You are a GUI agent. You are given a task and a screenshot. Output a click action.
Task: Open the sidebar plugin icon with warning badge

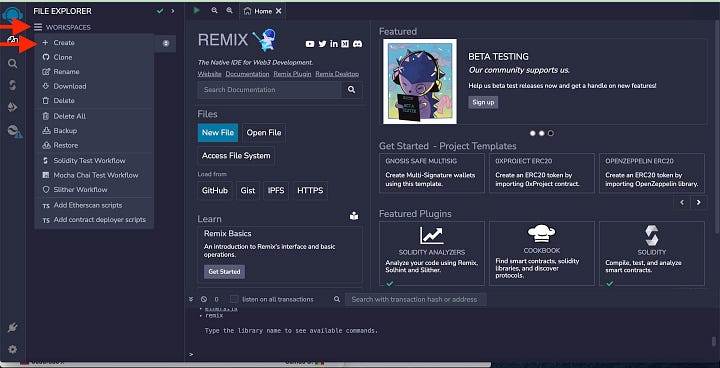14,132
